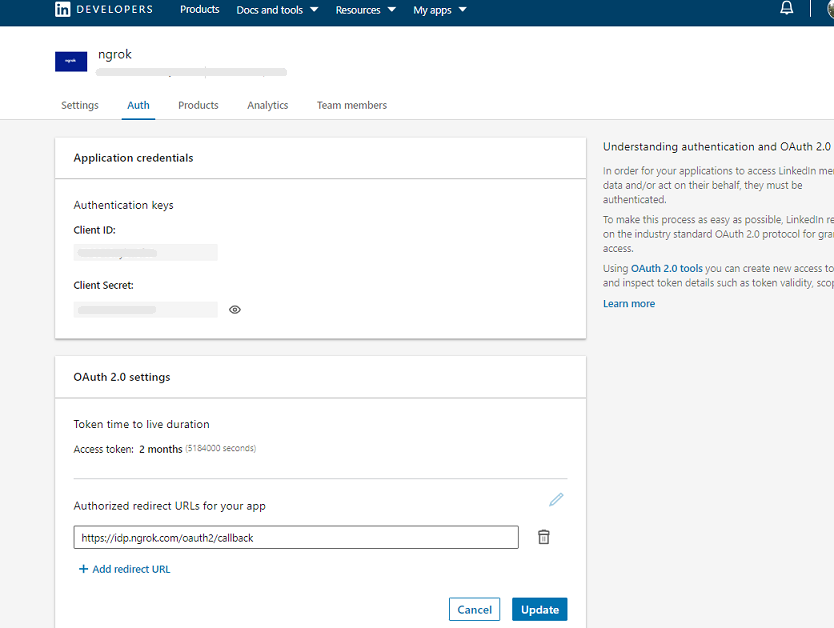The image size is (834, 628).
Task: Click the pencil edit icon for redirect URLs
Action: [x=556, y=500]
